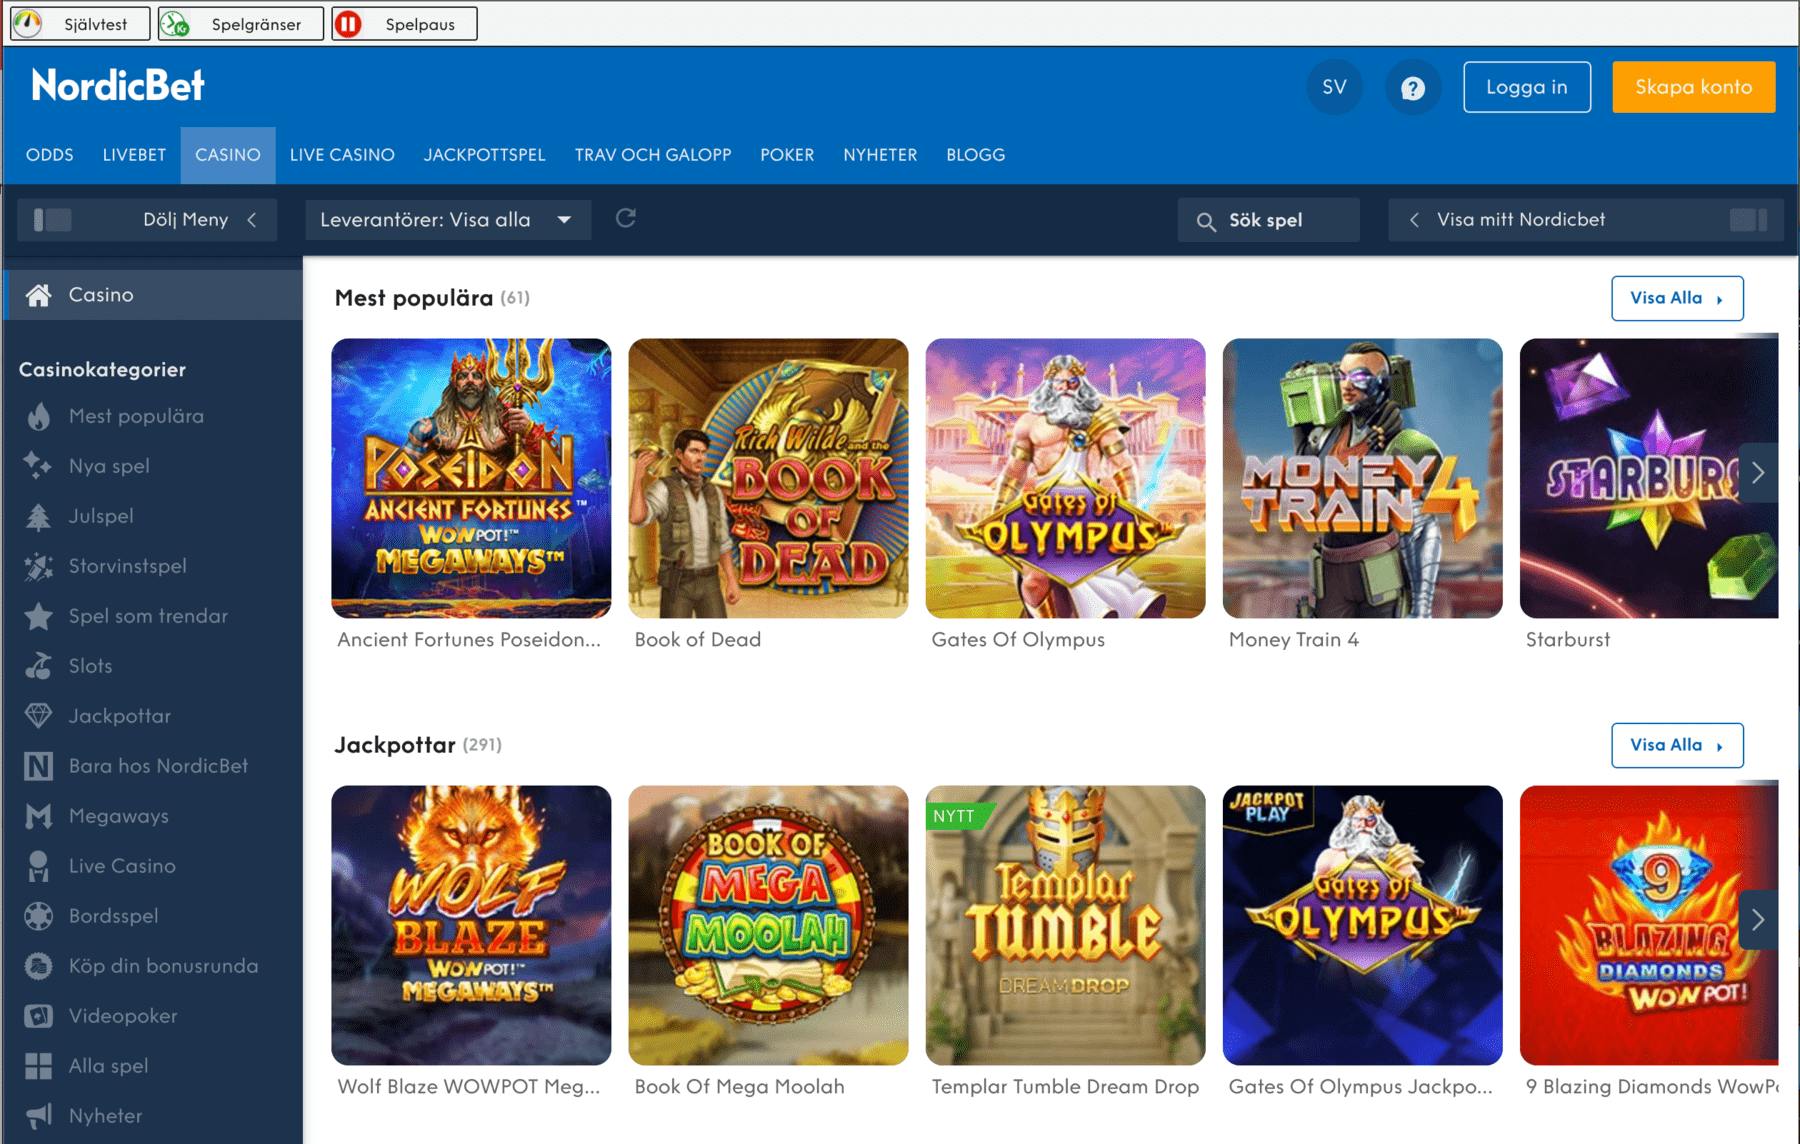Viewport: 1800px width, 1144px height.
Task: Click the Självtest gauge icon
Action: 29,24
